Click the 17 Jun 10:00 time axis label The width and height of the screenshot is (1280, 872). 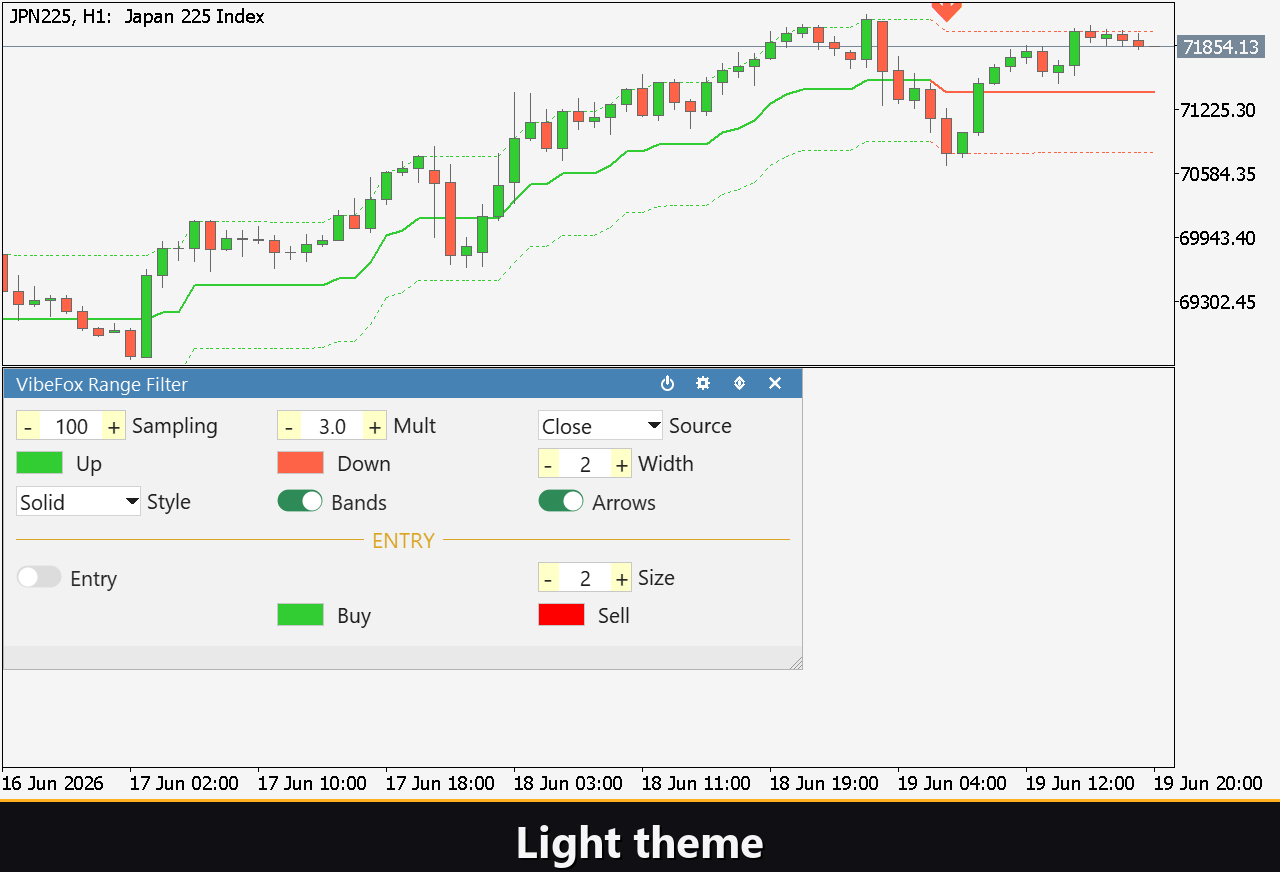[312, 783]
